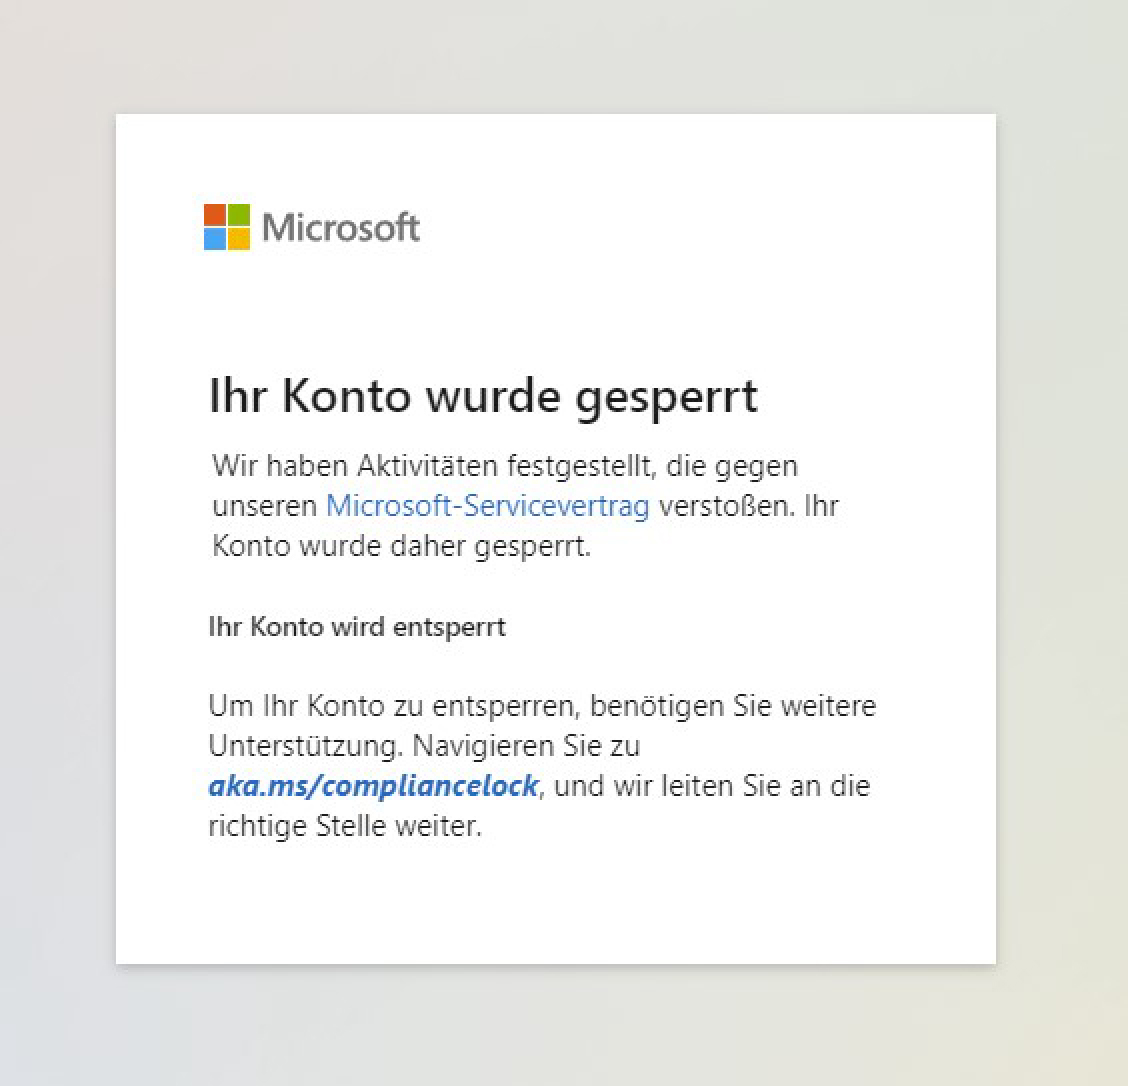Click the yellow square in Microsoft logo

tap(239, 239)
